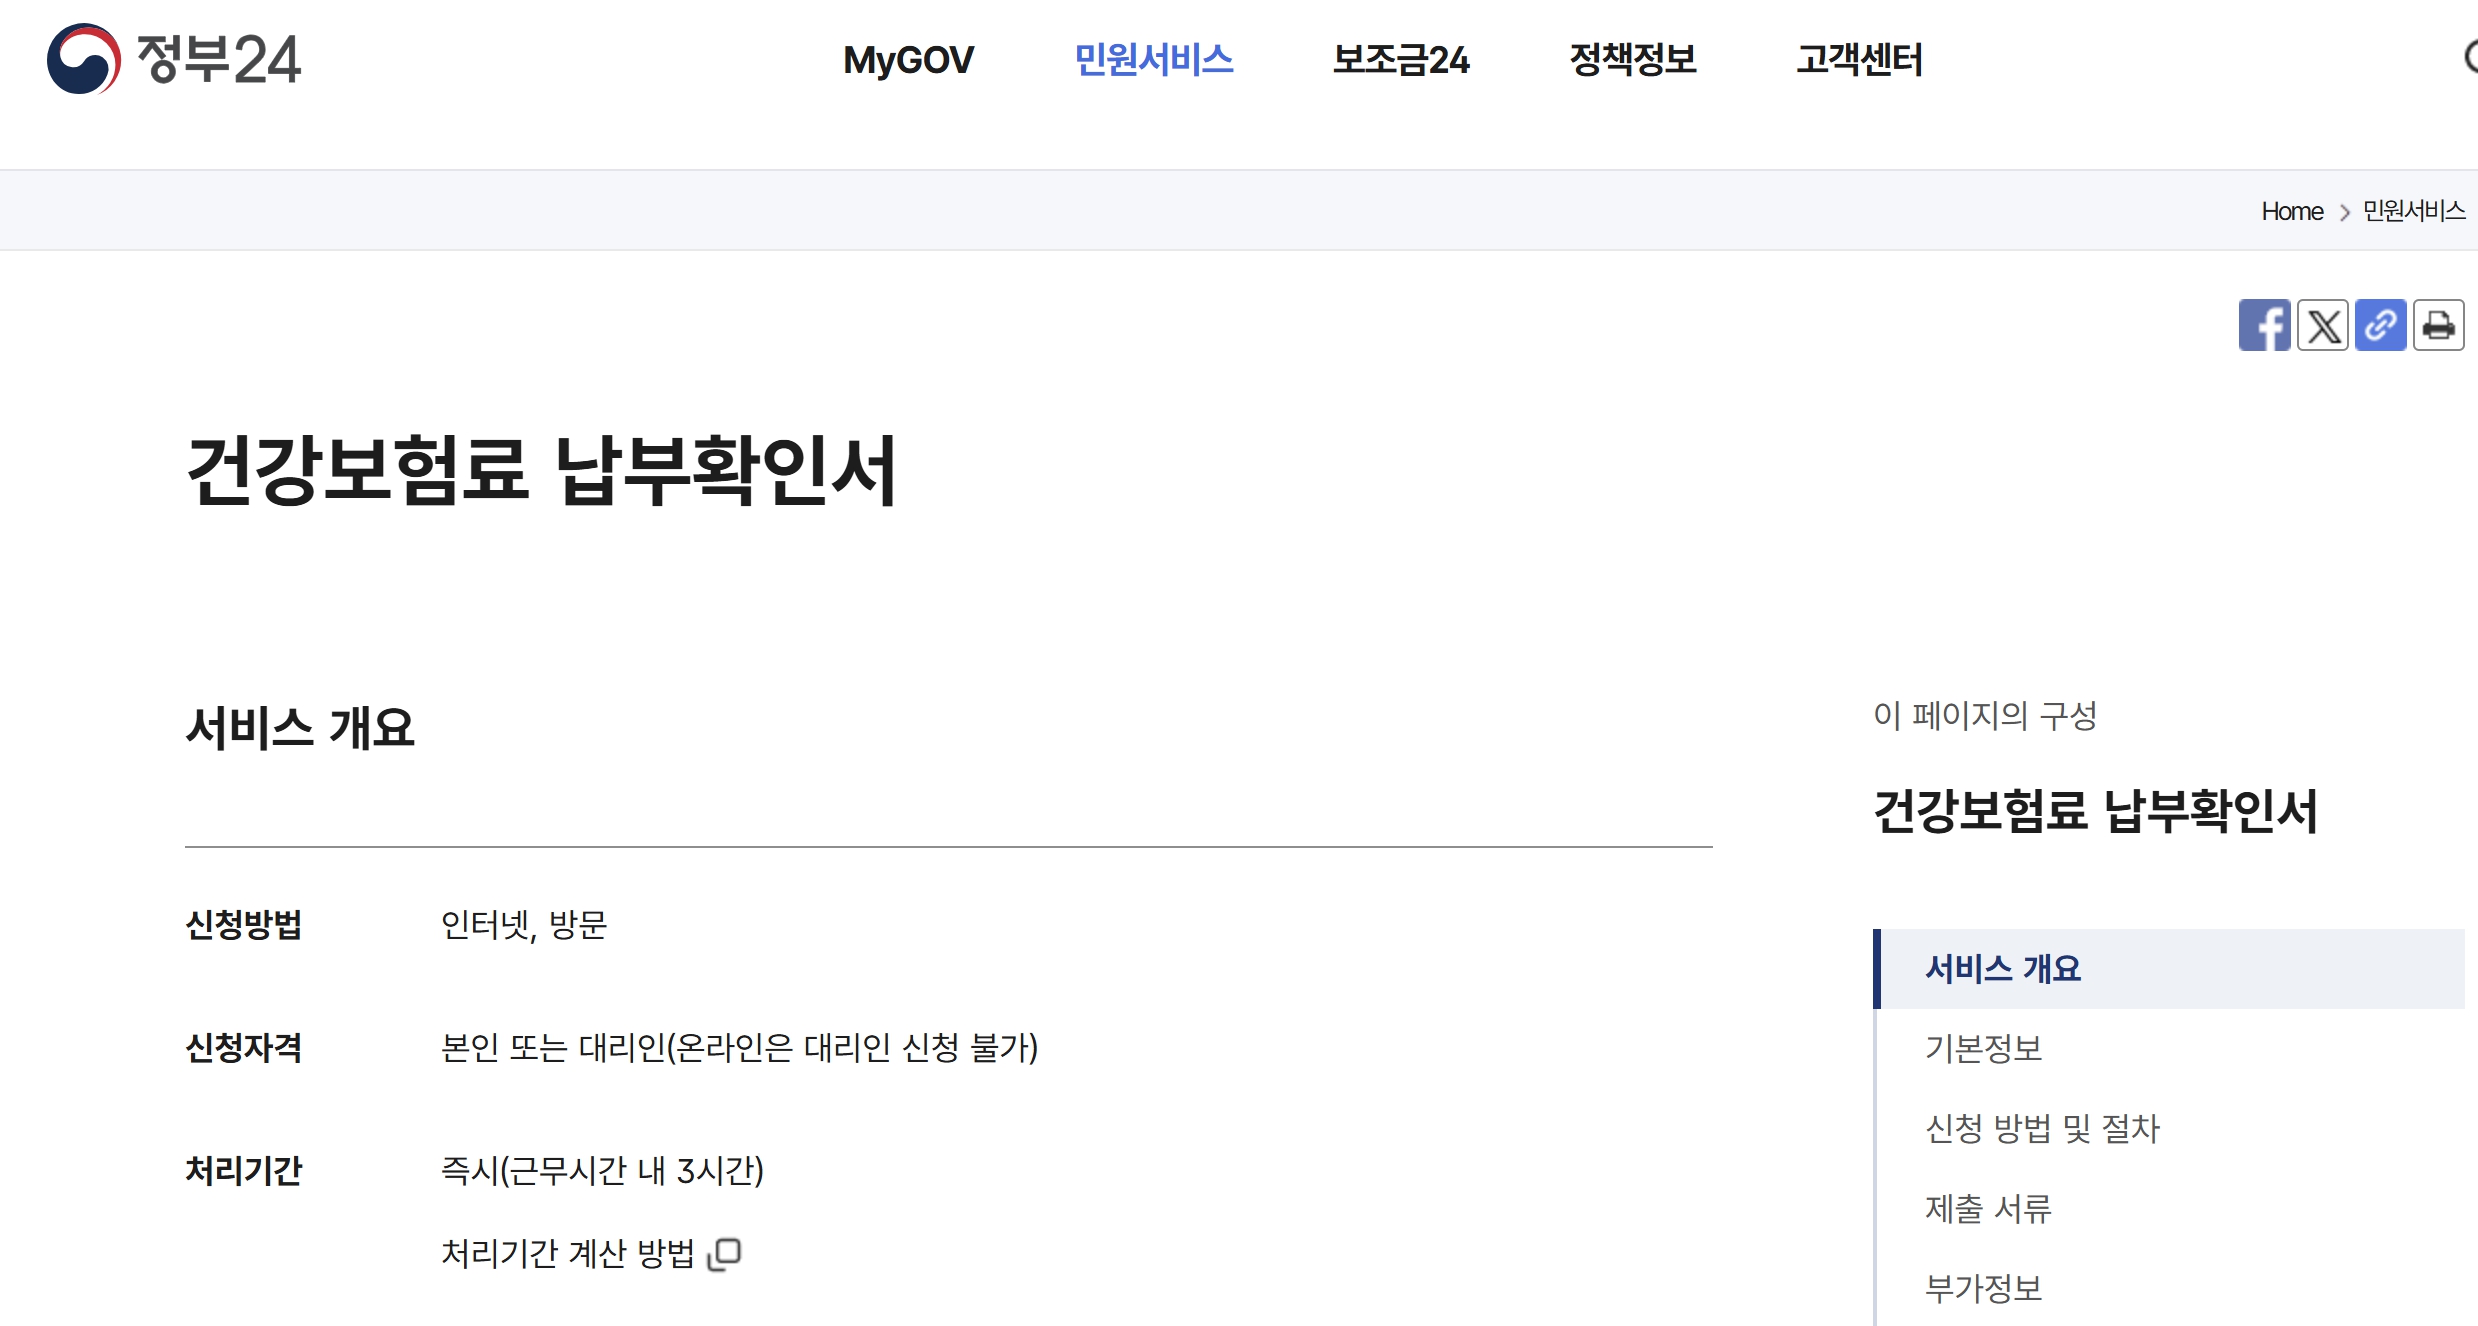Jump to 기본정보 section

(1983, 1048)
